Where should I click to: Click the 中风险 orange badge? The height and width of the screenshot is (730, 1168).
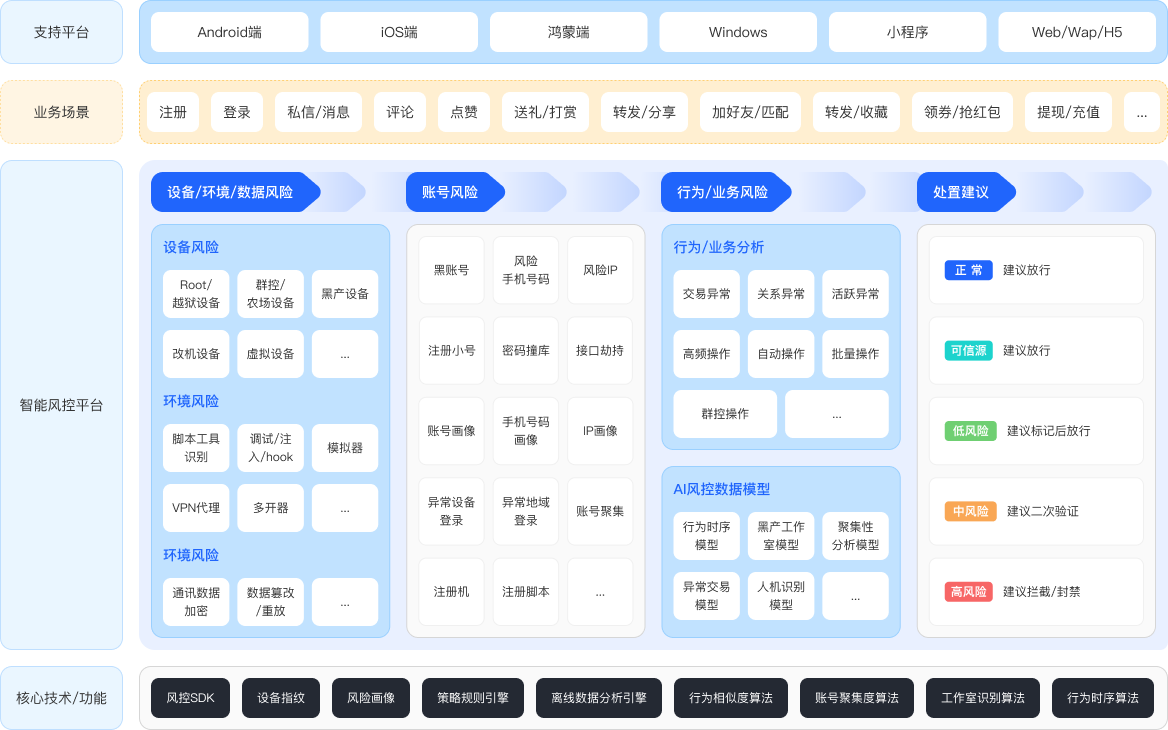click(969, 511)
